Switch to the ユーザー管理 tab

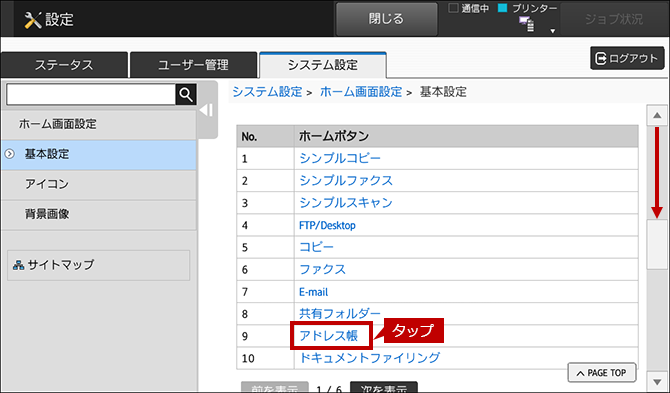point(193,65)
